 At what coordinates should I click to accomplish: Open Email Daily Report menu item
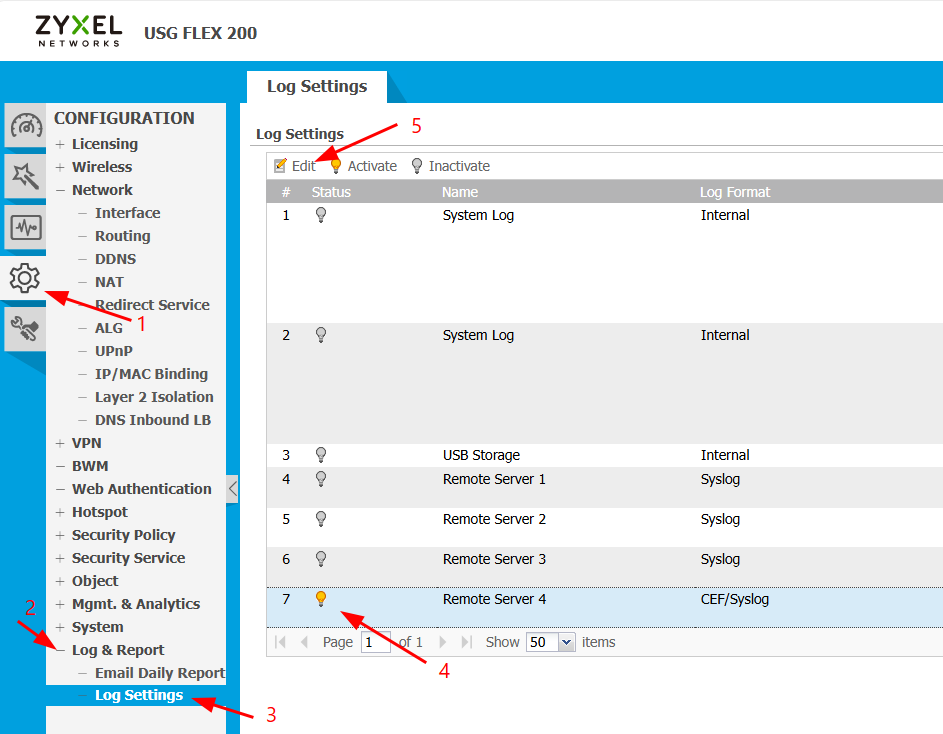click(x=159, y=673)
